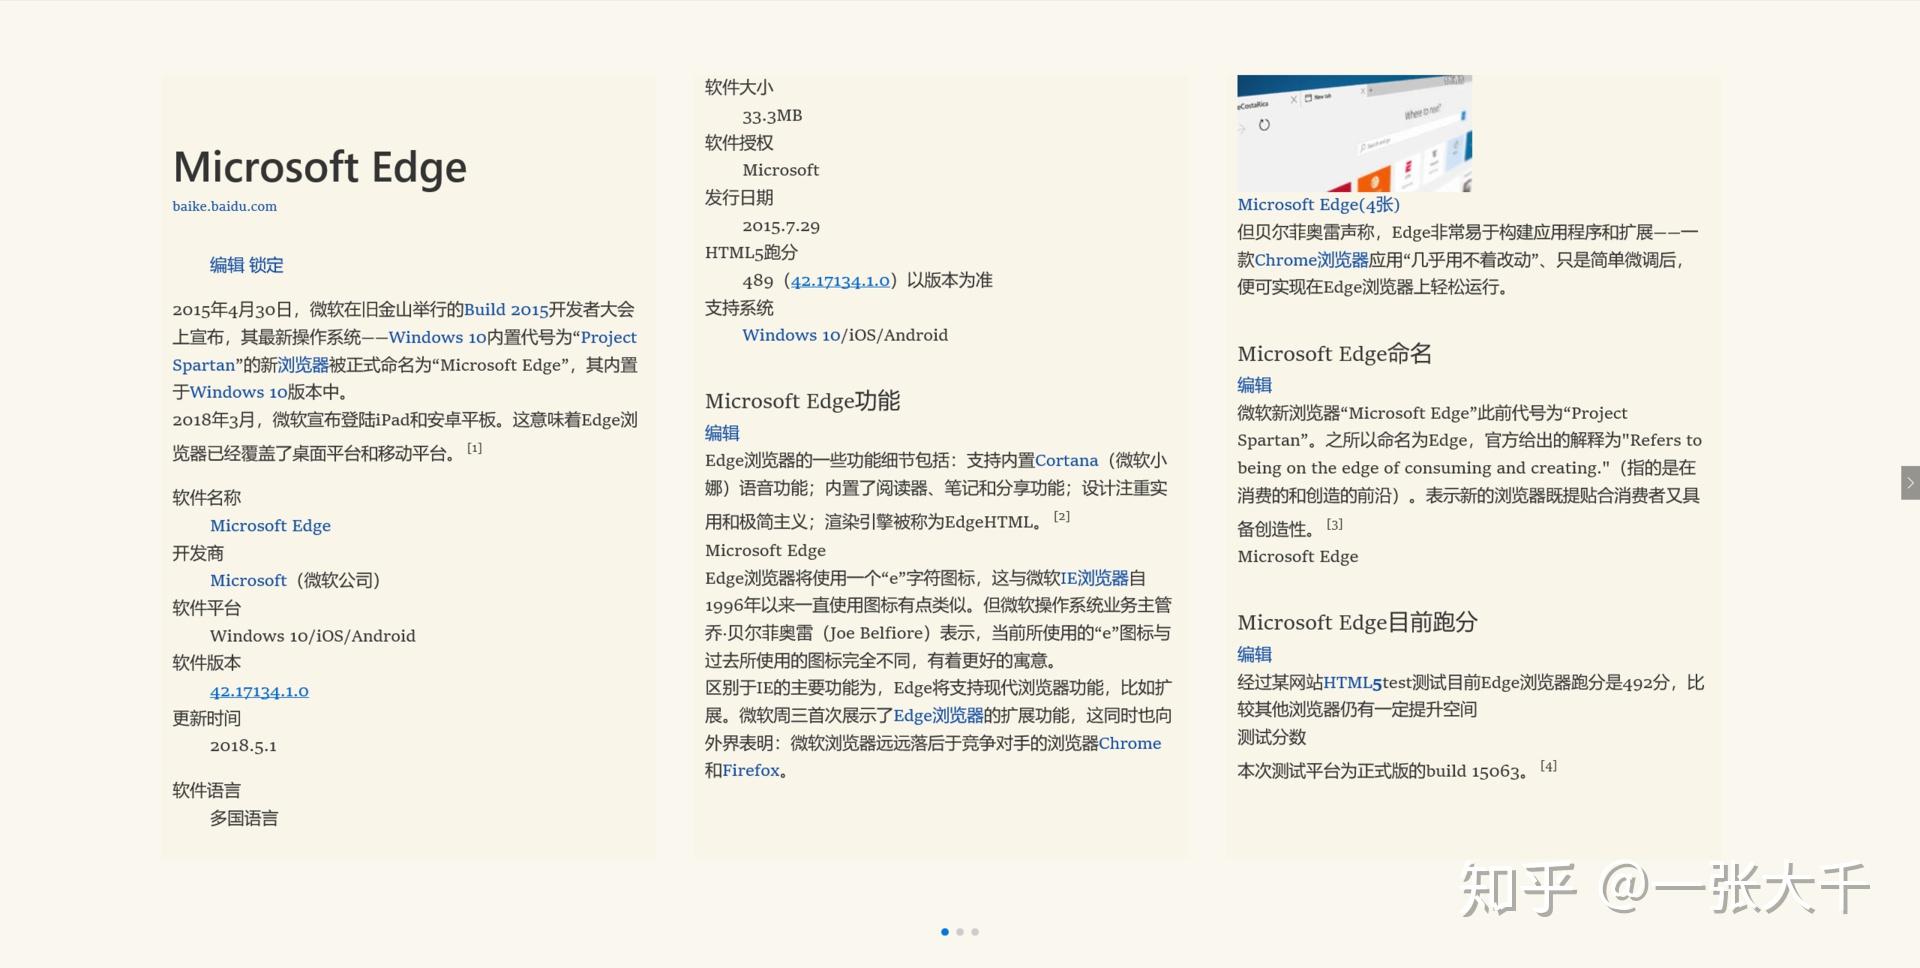Click the 多国语言 language value
This screenshot has width=1920, height=968.
pyautogui.click(x=244, y=819)
